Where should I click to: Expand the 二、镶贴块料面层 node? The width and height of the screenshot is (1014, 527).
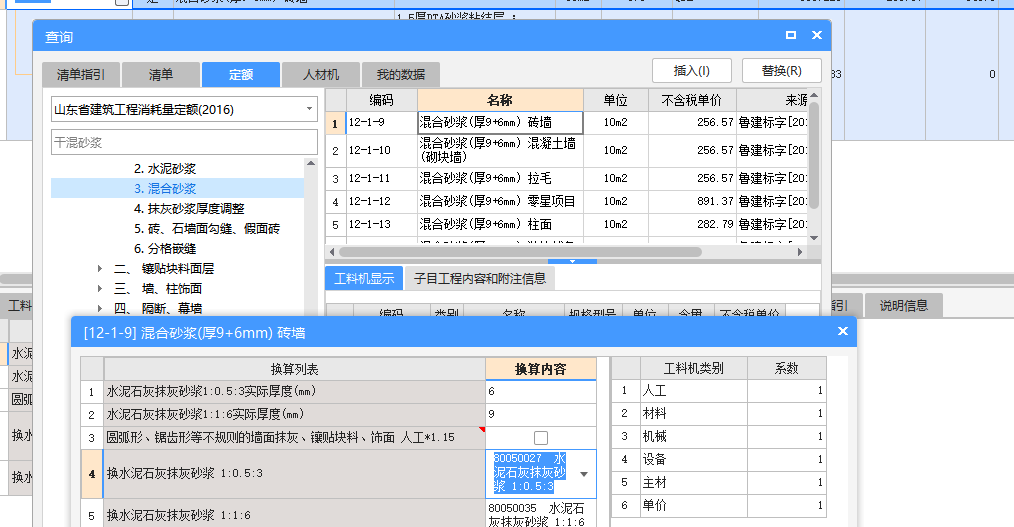100,268
